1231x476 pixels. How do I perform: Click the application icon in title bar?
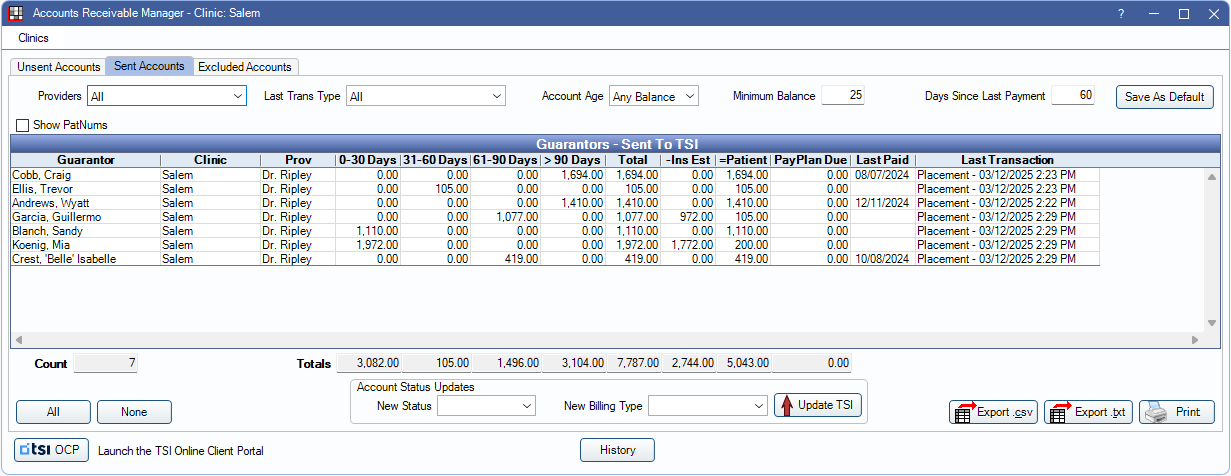tap(16, 14)
